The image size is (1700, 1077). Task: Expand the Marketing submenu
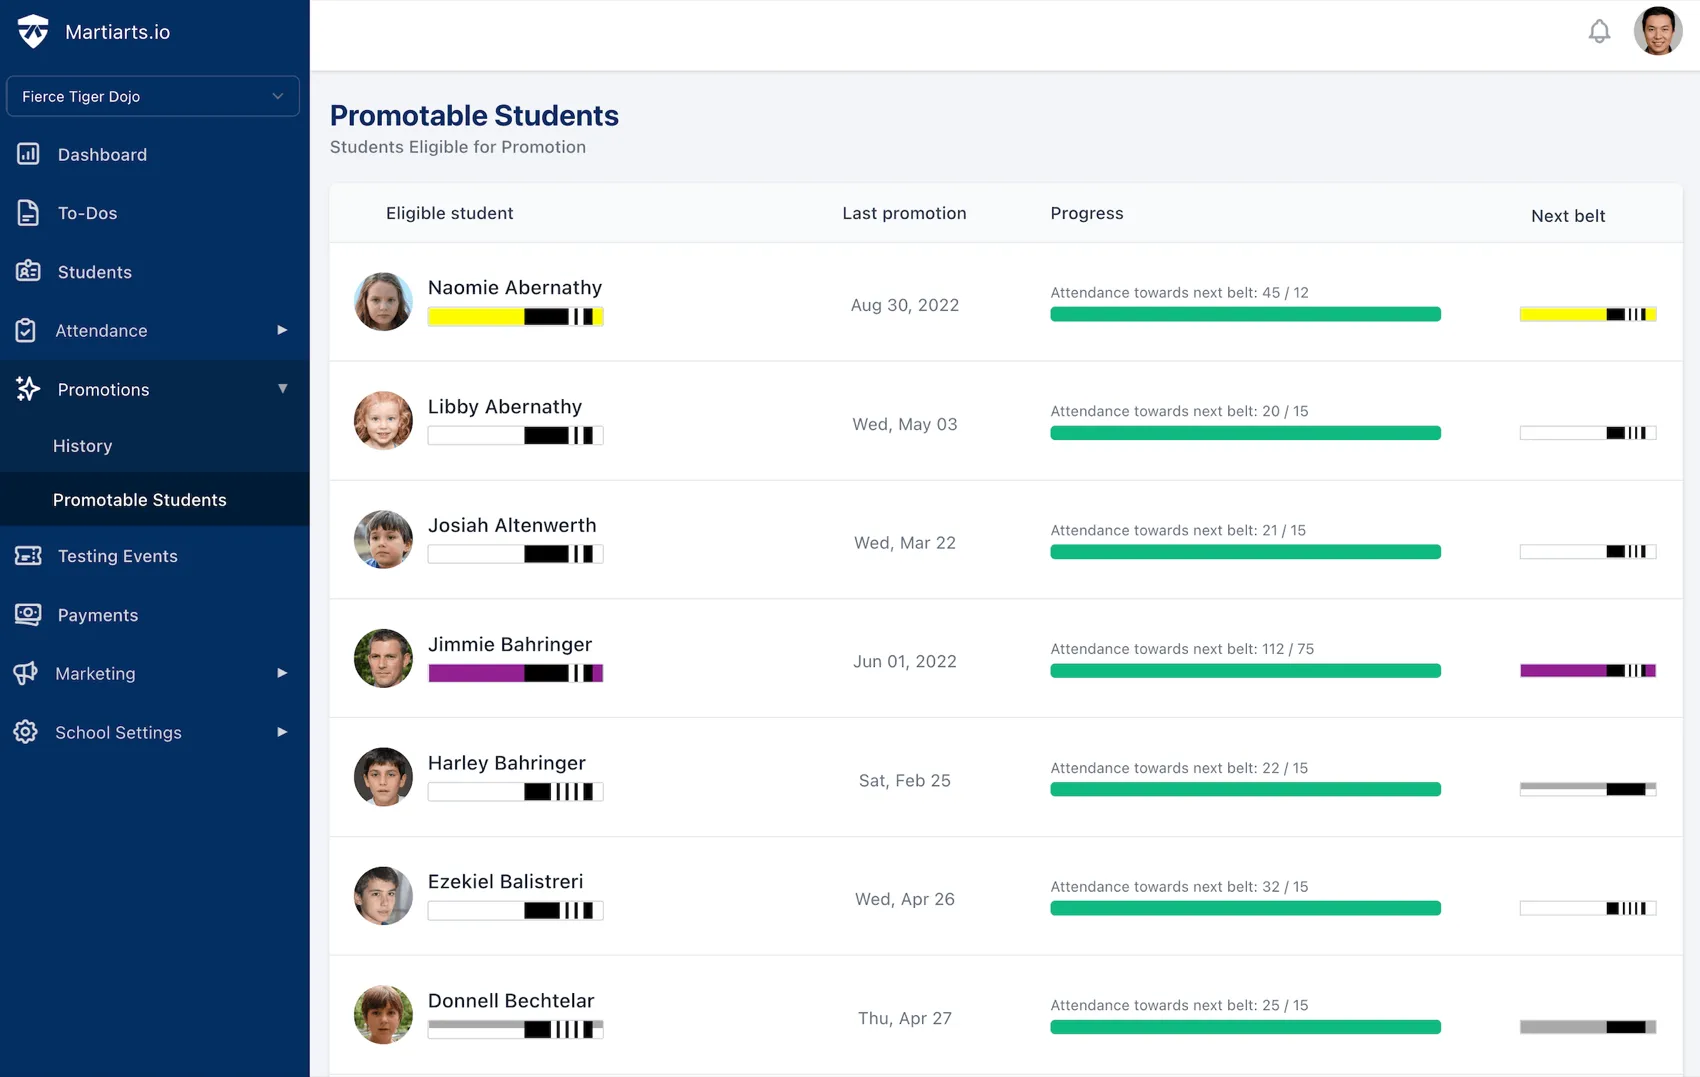coord(282,673)
